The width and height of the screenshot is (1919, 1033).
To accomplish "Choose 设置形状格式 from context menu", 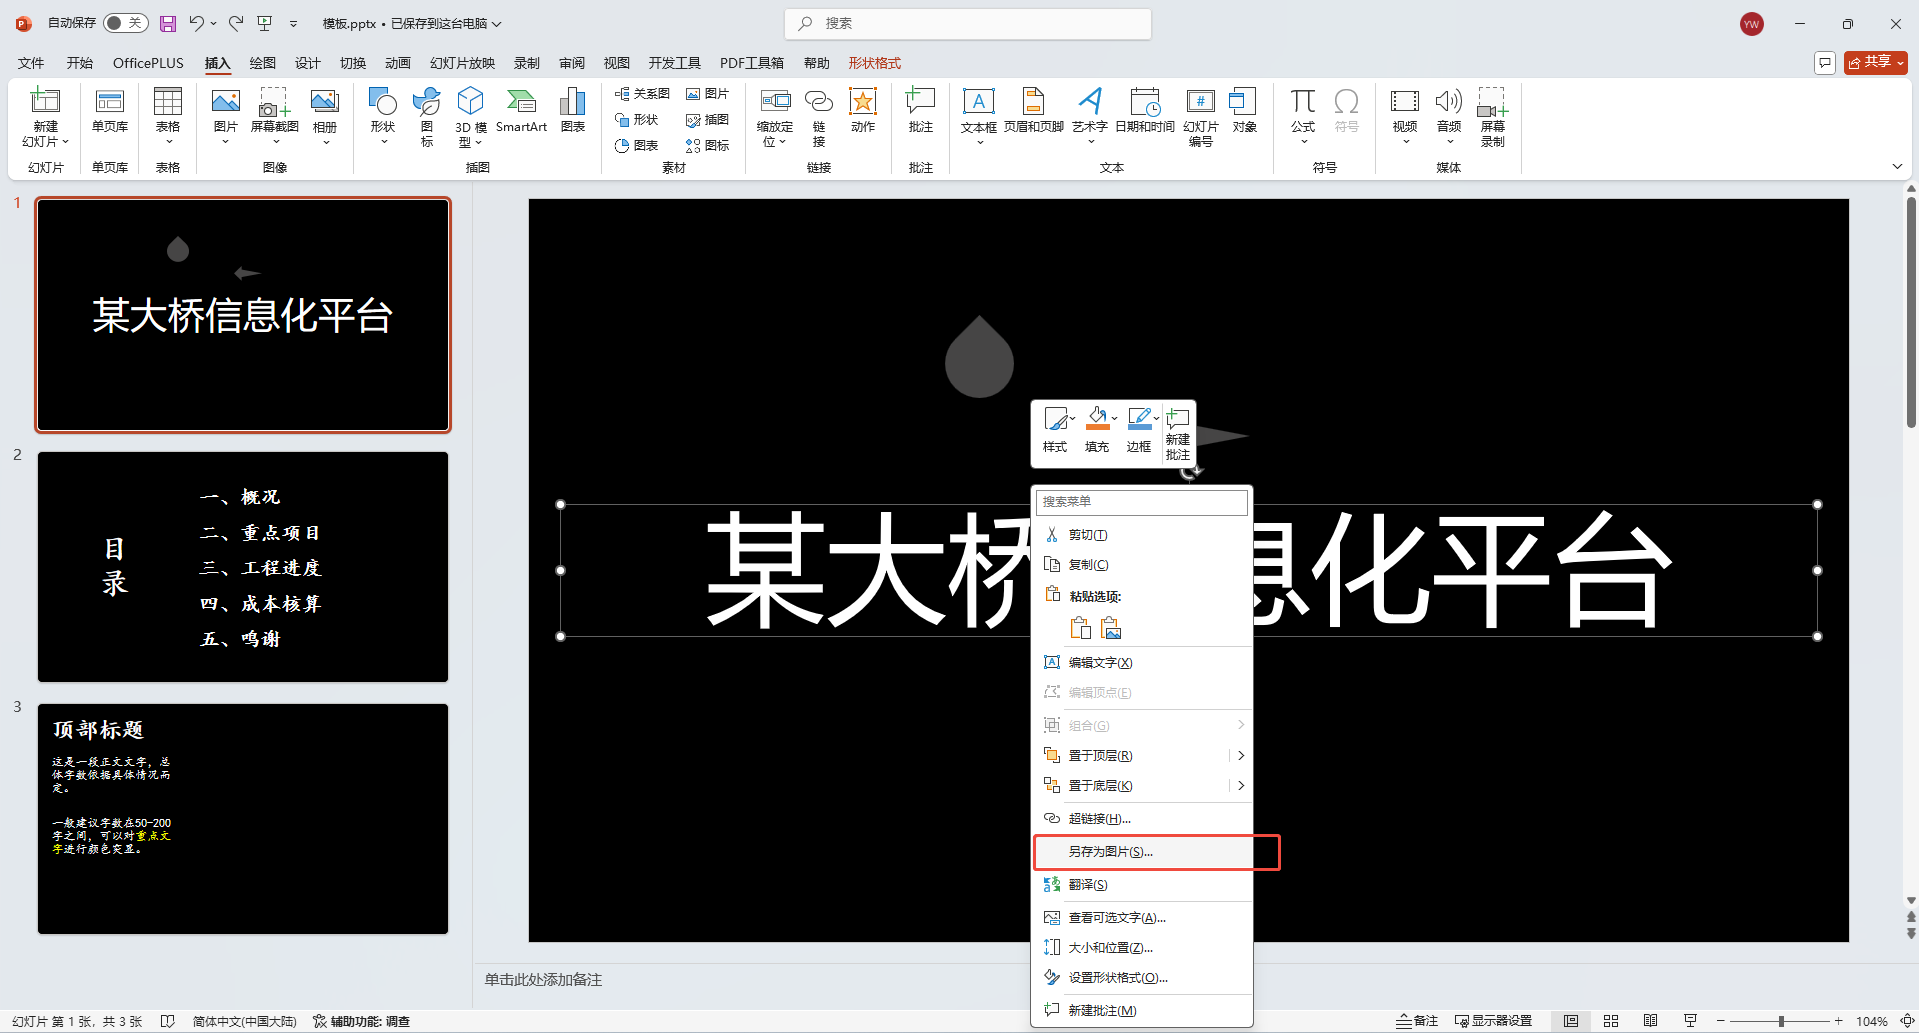I will pyautogui.click(x=1143, y=978).
